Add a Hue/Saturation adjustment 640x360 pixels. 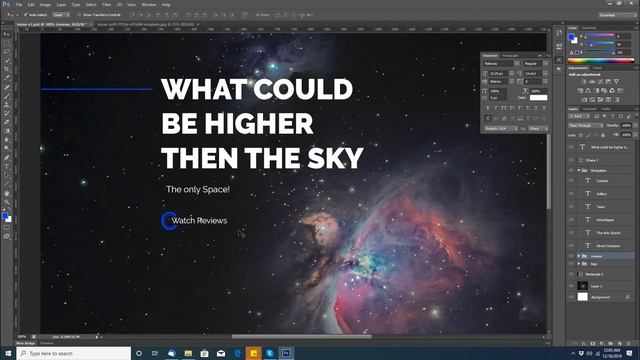point(580,91)
